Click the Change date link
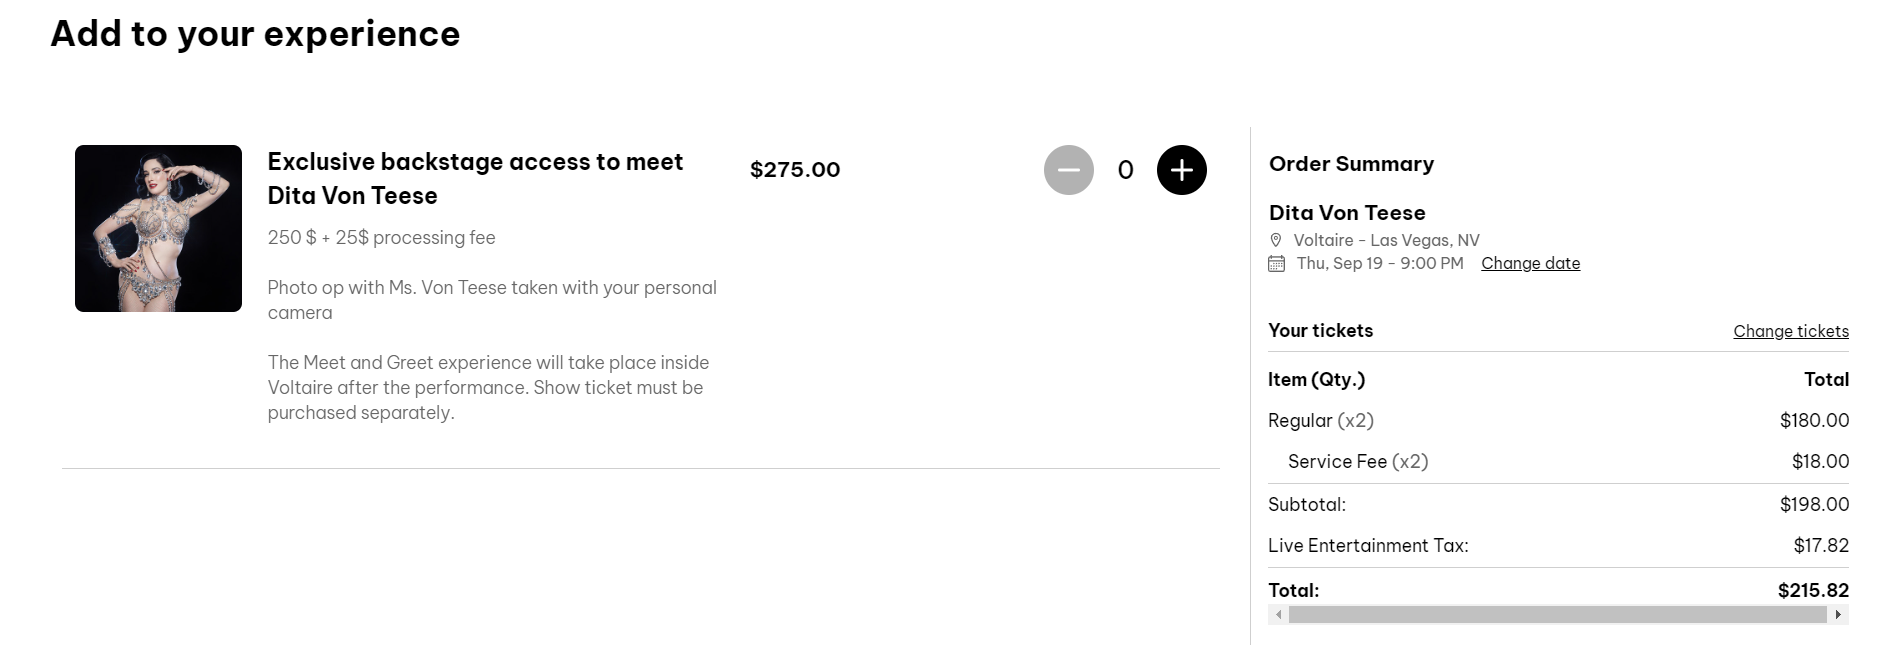Screen dimensions: 1893x645 tap(1530, 264)
